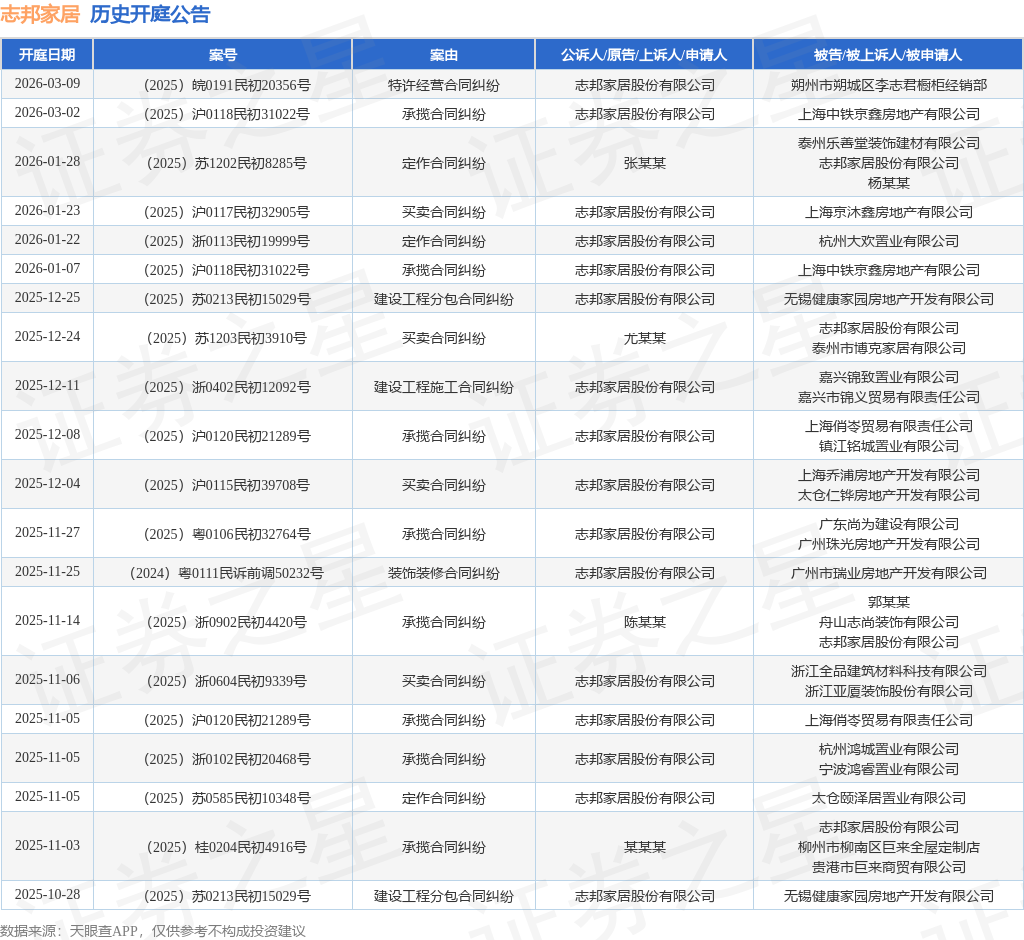Click case number 苏1202民初8285号
The image size is (1024, 940).
click(227, 163)
